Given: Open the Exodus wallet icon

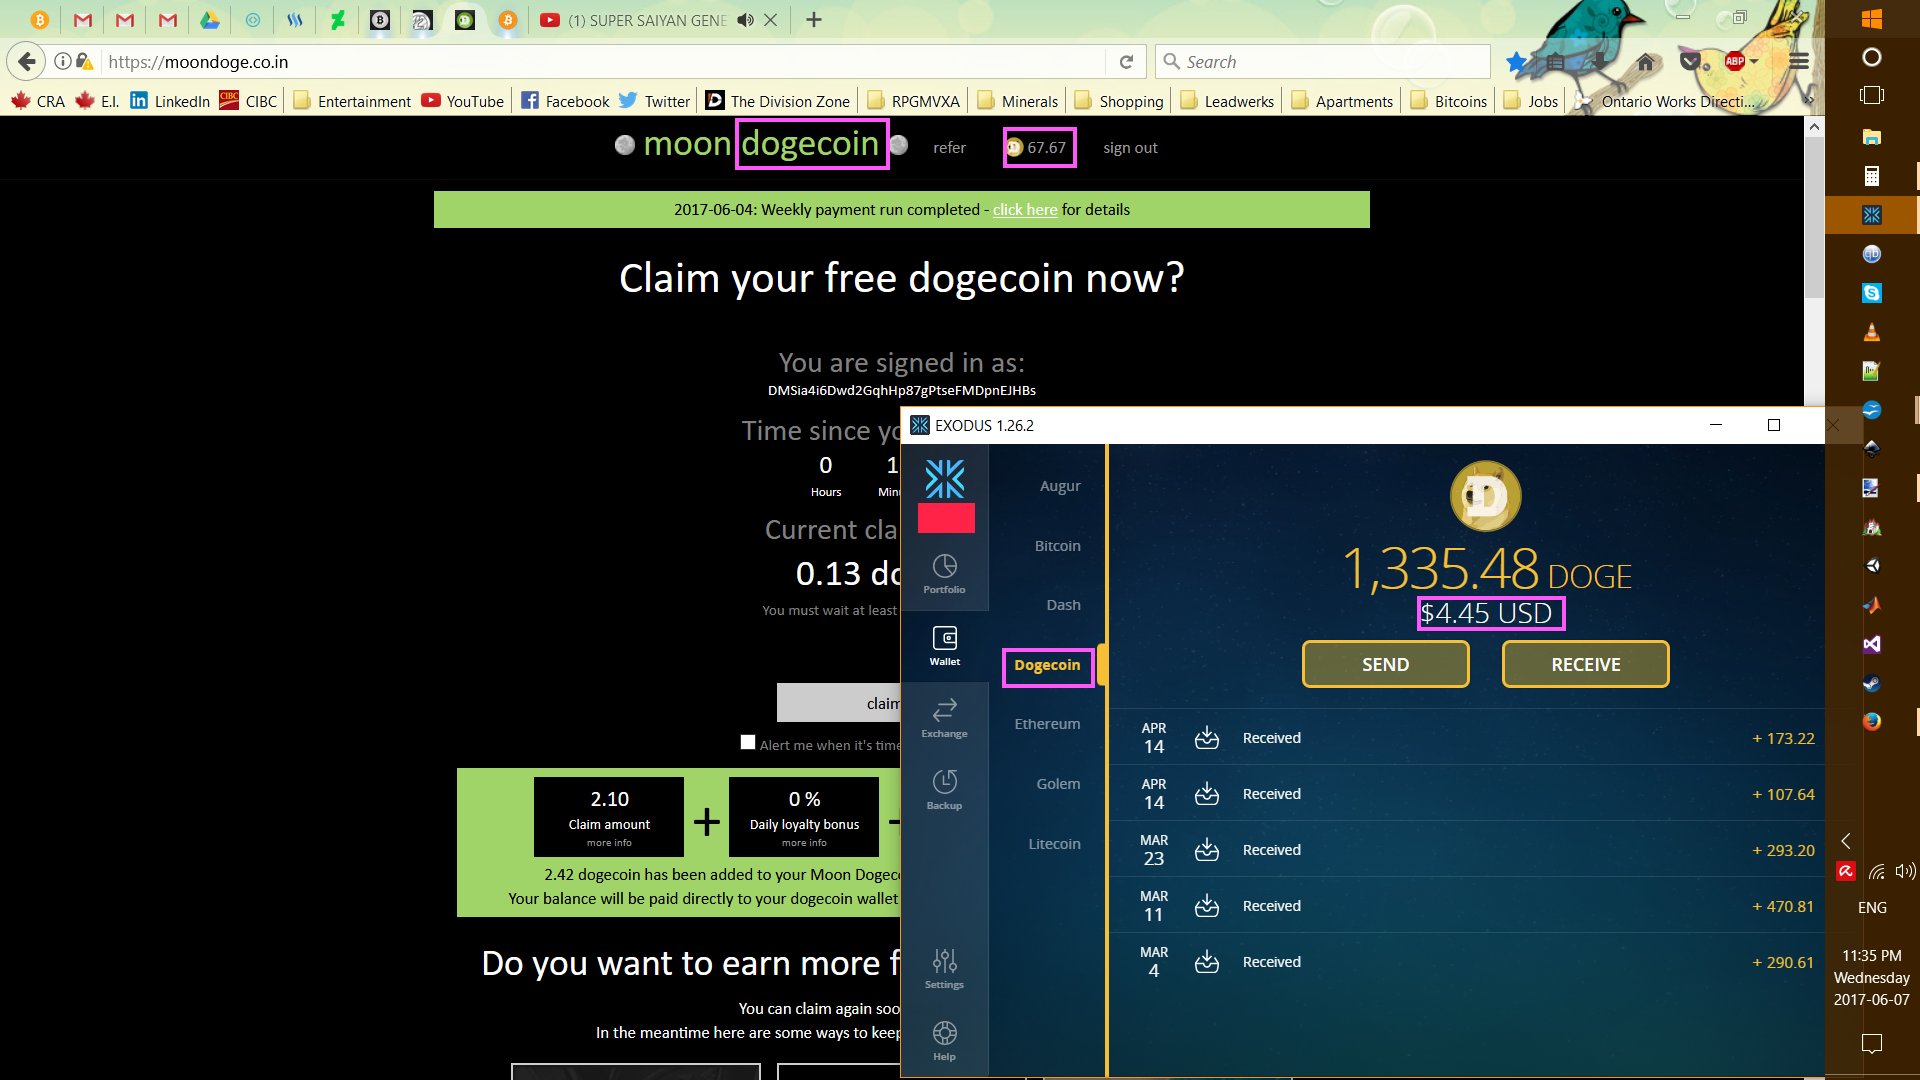Looking at the screenshot, I should [x=1871, y=215].
